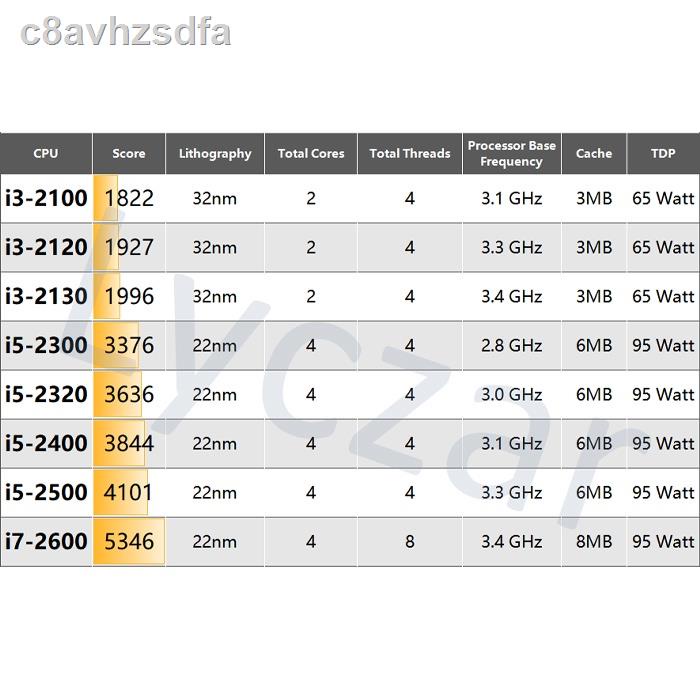Click the total threads value 8

click(410, 542)
